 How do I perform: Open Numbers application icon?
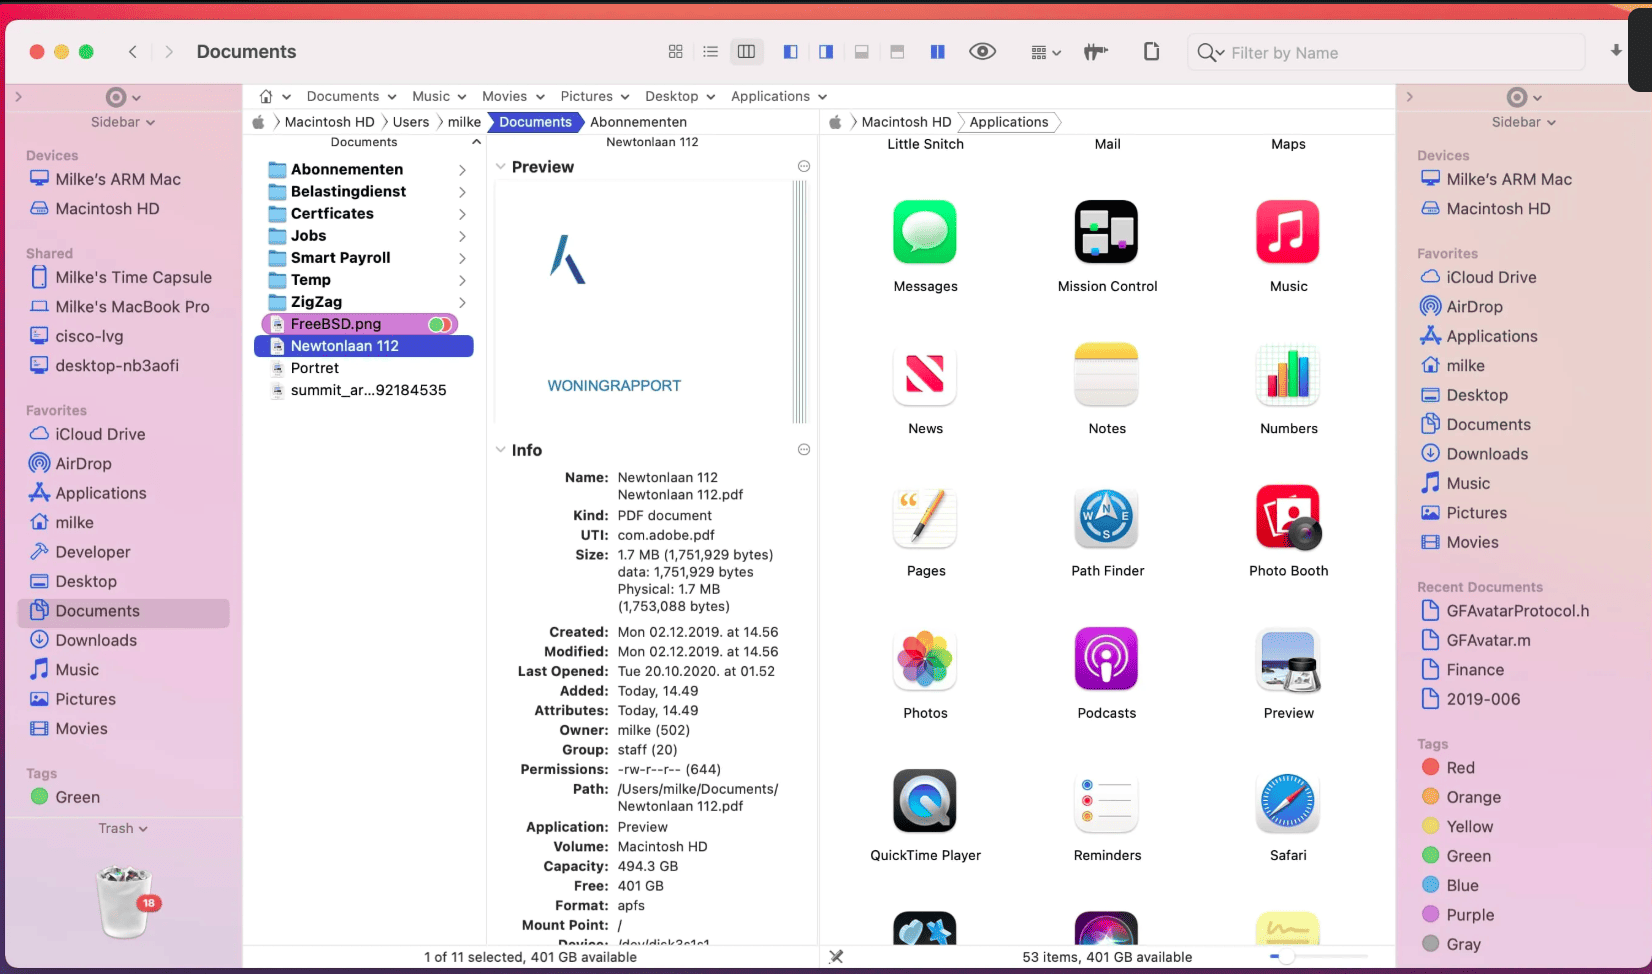point(1288,374)
